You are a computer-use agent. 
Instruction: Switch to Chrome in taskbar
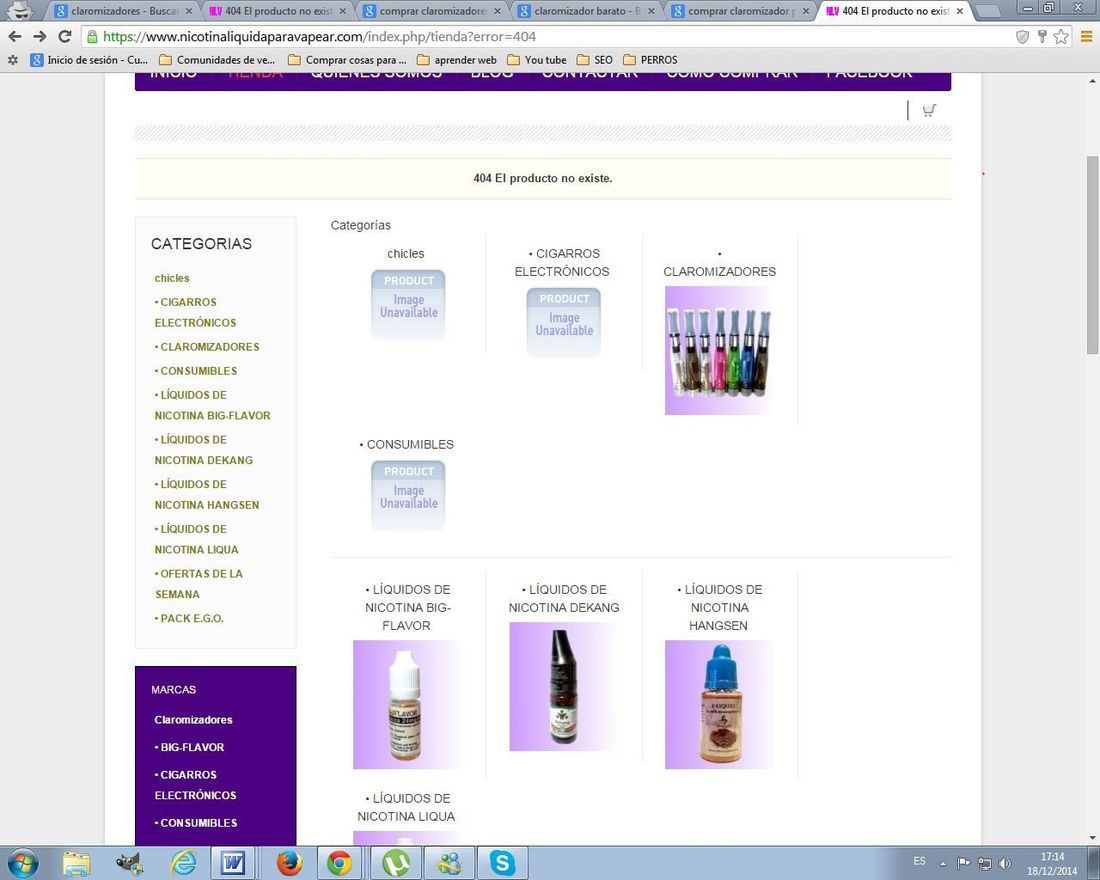pos(340,863)
